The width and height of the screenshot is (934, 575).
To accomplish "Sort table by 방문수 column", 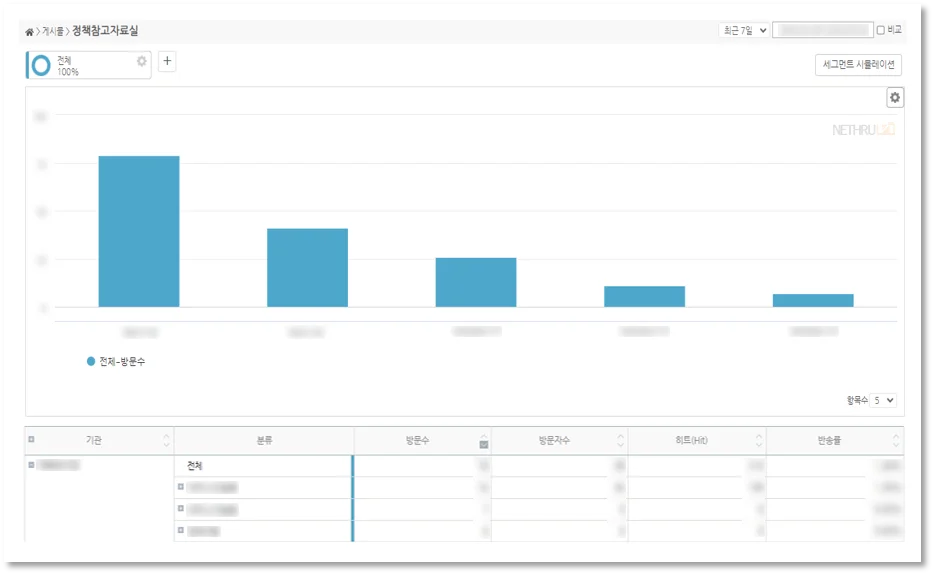I will pyautogui.click(x=484, y=441).
